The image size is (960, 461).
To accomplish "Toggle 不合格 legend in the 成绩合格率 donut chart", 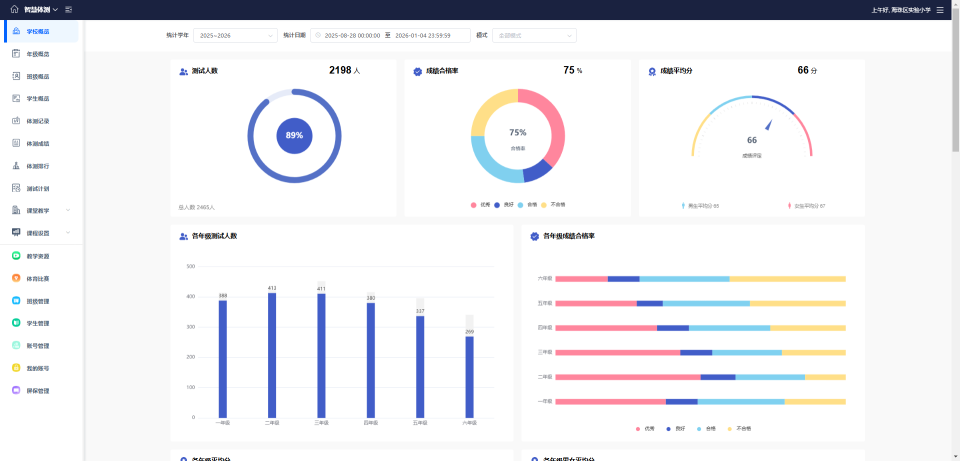I will [553, 205].
